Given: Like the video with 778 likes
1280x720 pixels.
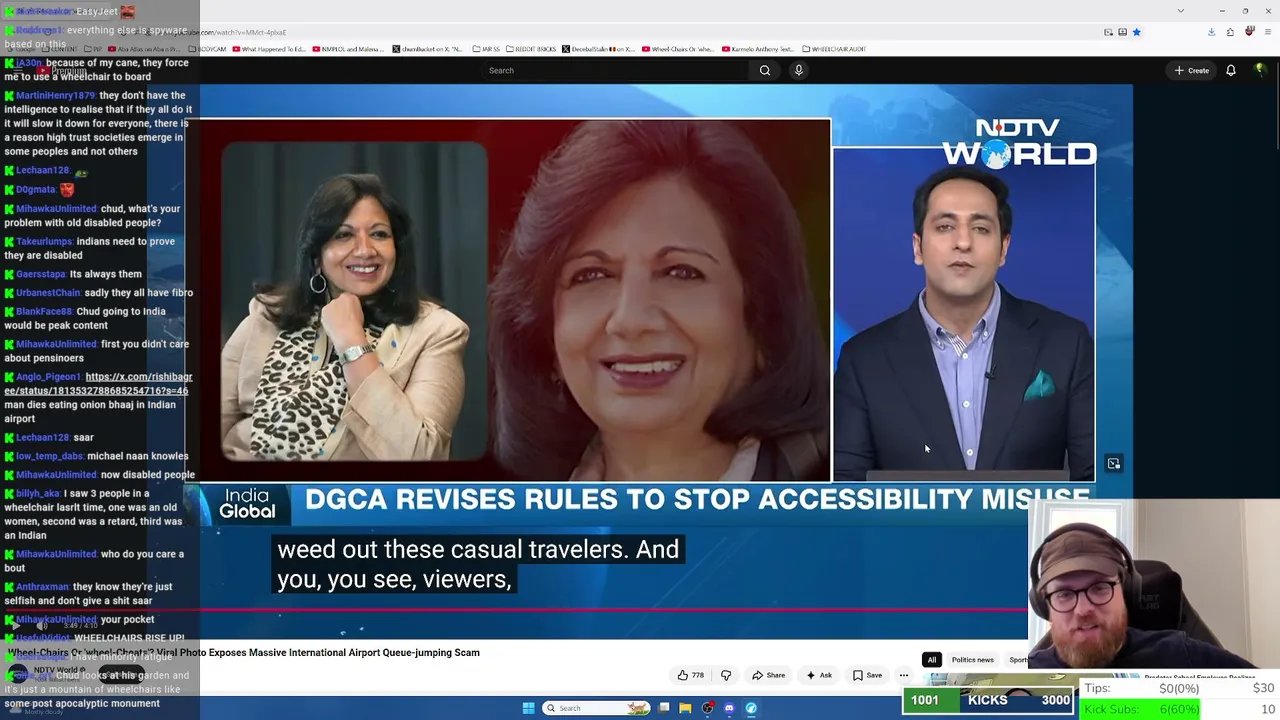Looking at the screenshot, I should [x=691, y=675].
